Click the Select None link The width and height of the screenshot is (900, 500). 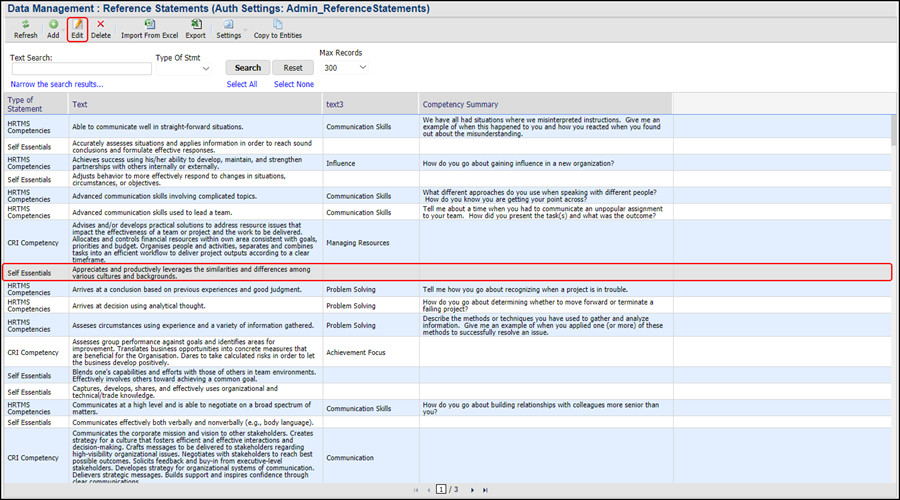[x=293, y=85]
